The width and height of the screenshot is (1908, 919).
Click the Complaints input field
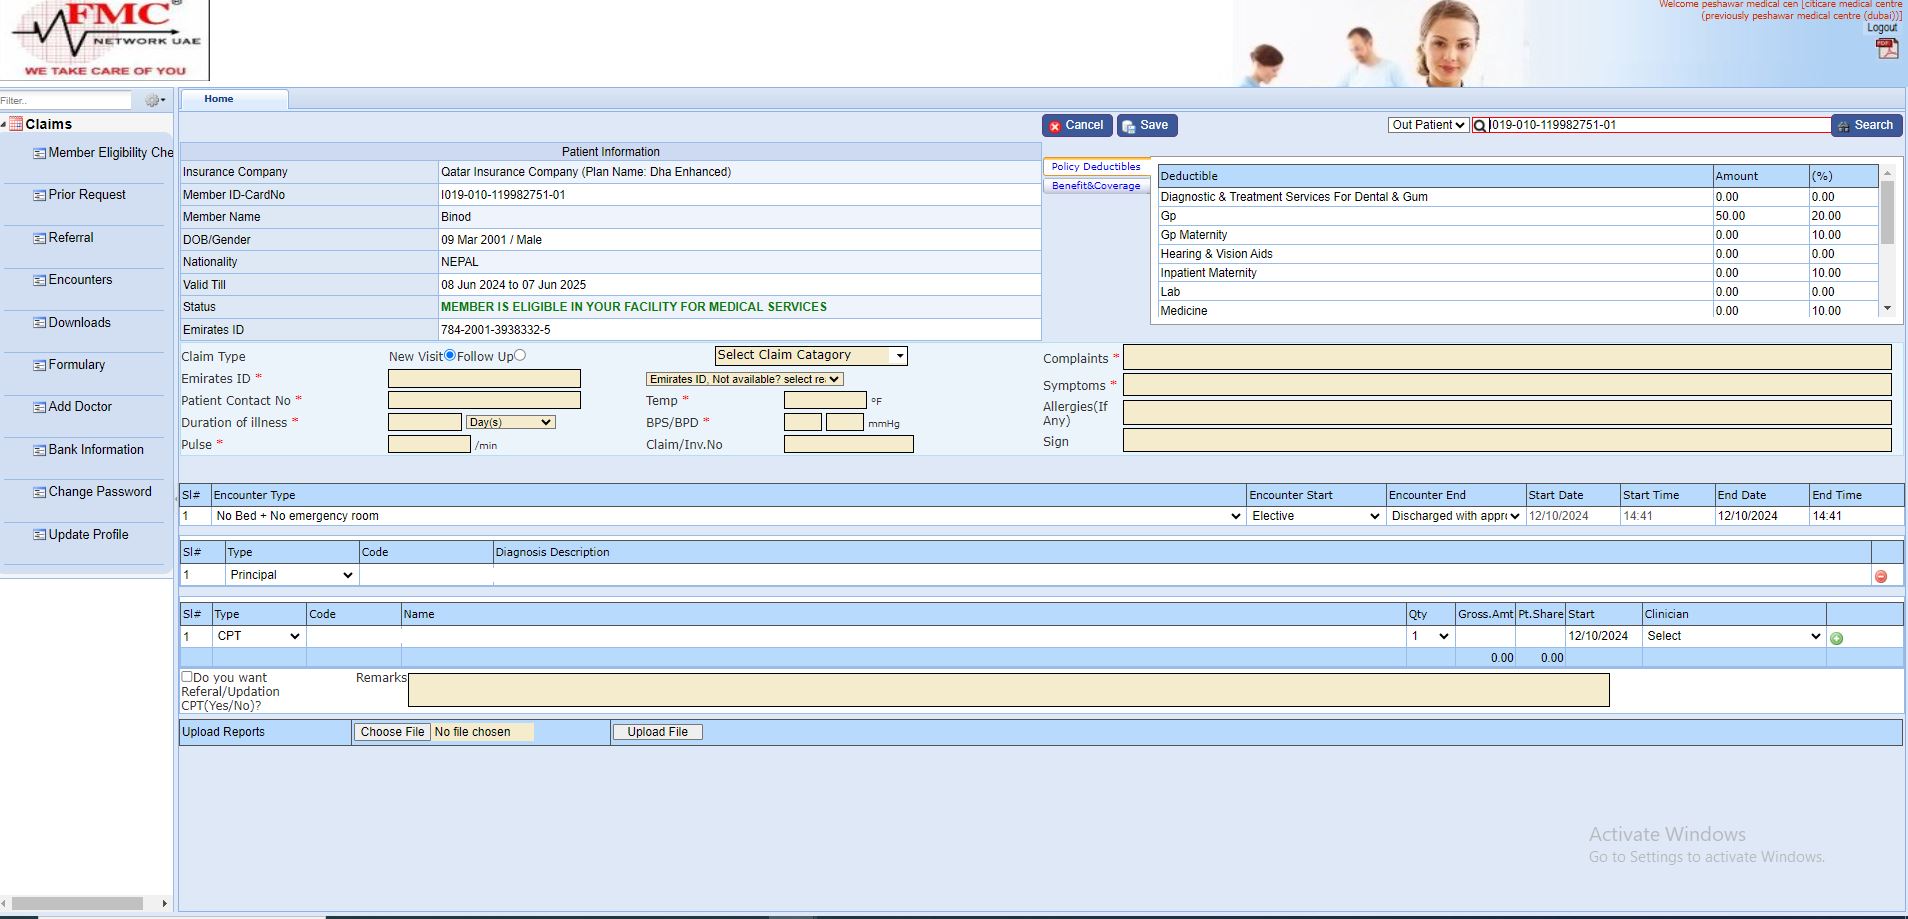(x=1506, y=358)
